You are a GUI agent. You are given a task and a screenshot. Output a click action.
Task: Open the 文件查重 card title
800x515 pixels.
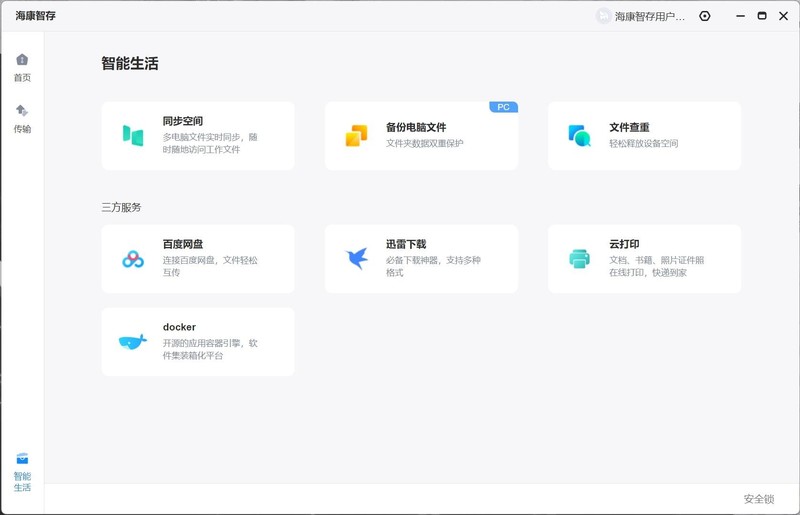coord(629,127)
